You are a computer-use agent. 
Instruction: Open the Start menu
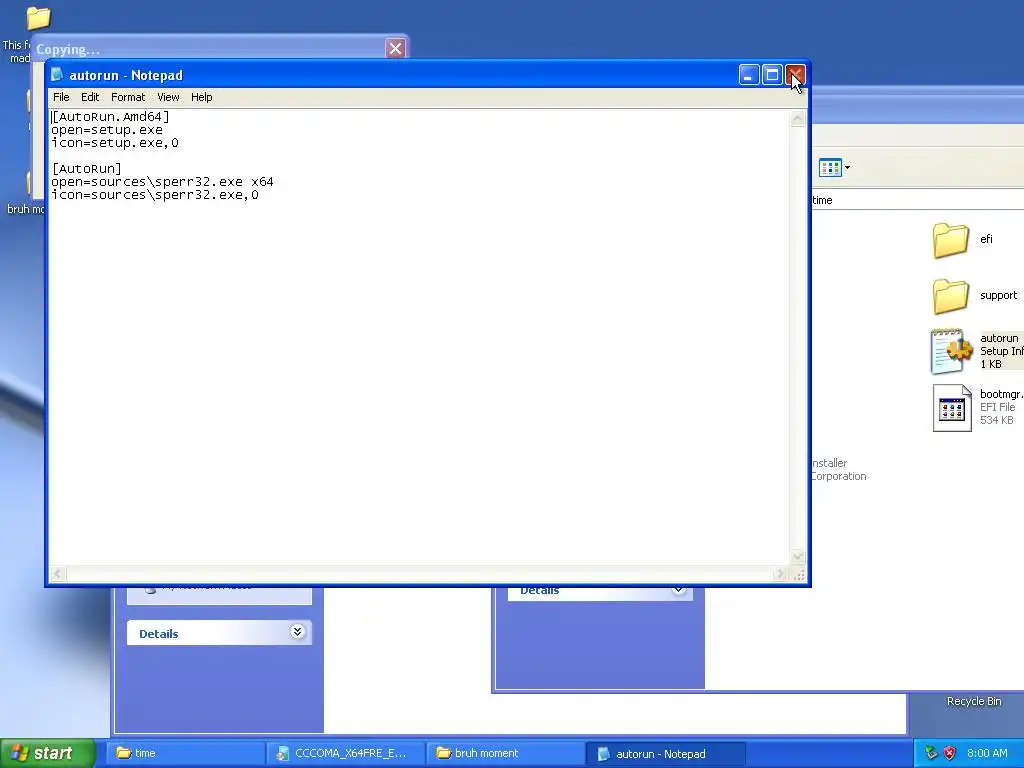coord(47,753)
